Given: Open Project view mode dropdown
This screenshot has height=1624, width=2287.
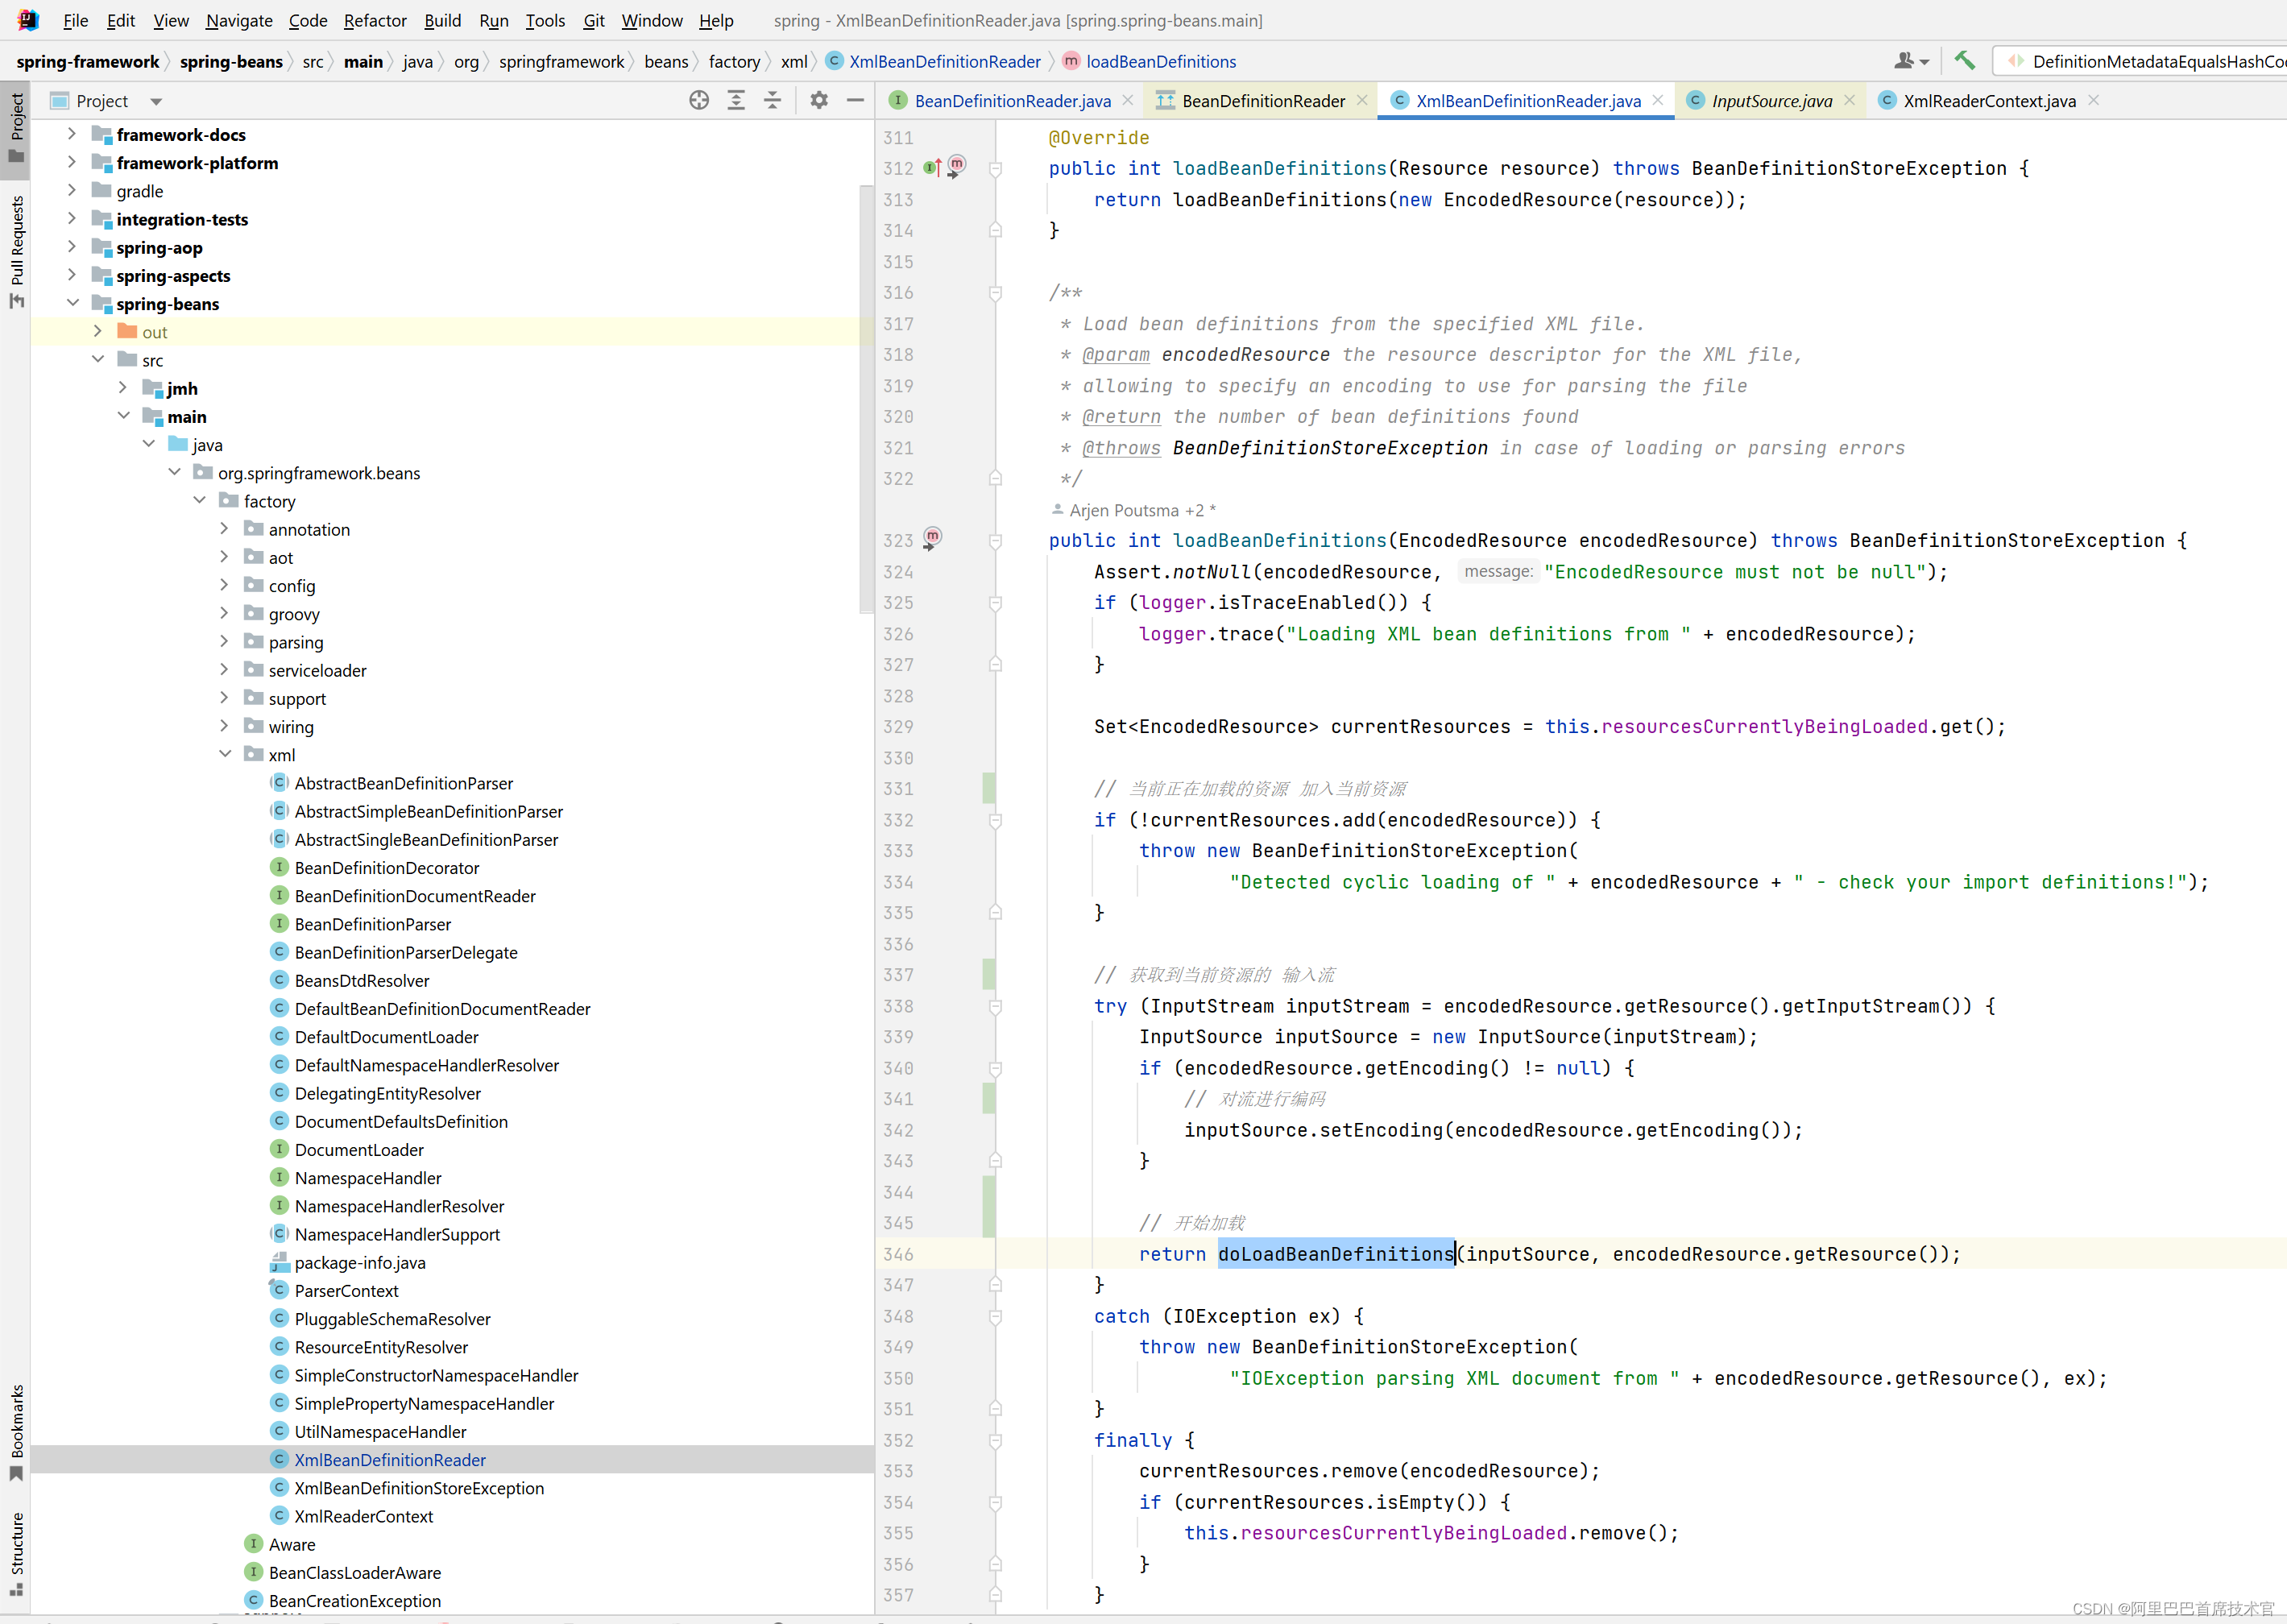Looking at the screenshot, I should tap(156, 101).
